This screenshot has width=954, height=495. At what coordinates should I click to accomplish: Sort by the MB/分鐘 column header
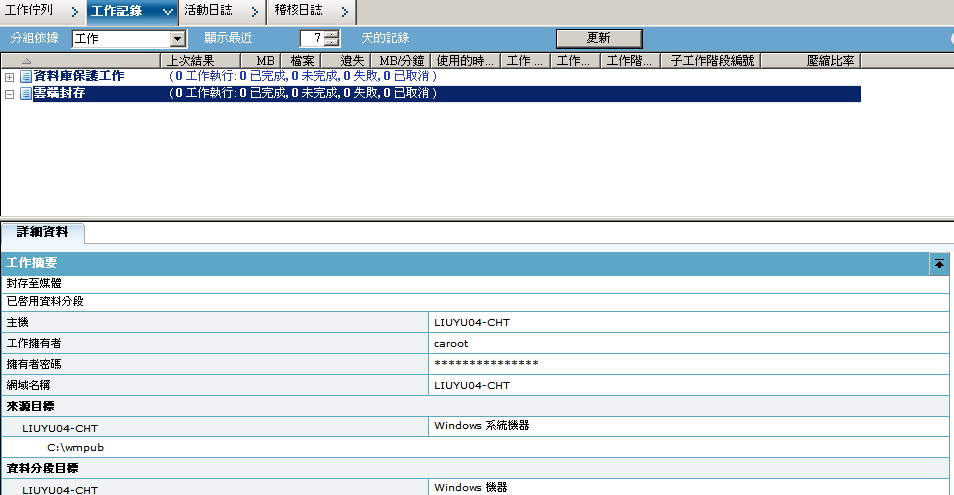click(x=401, y=61)
